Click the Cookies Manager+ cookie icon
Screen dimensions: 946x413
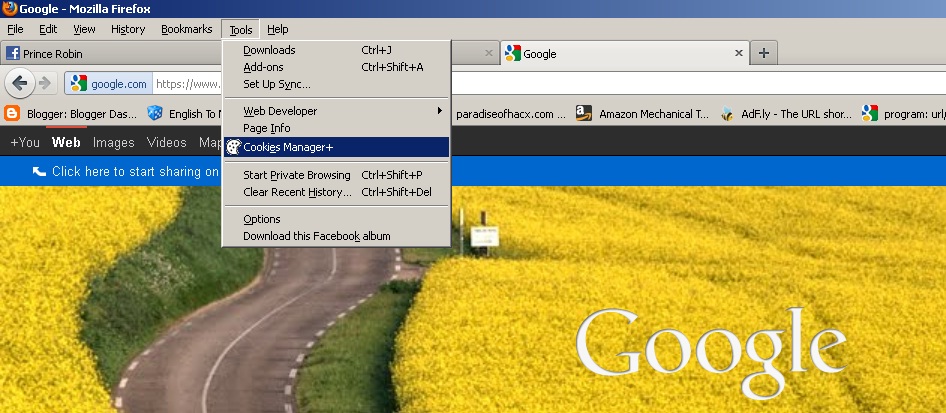pos(233,147)
